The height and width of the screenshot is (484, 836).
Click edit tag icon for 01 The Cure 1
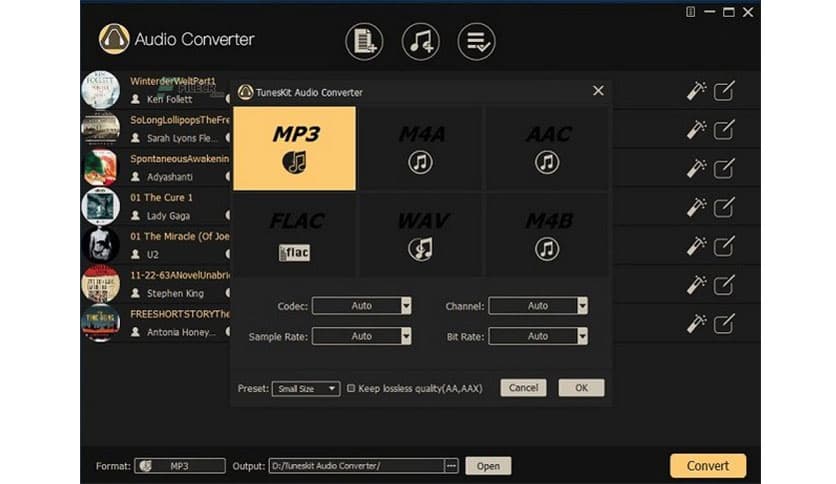pyautogui.click(x=724, y=207)
